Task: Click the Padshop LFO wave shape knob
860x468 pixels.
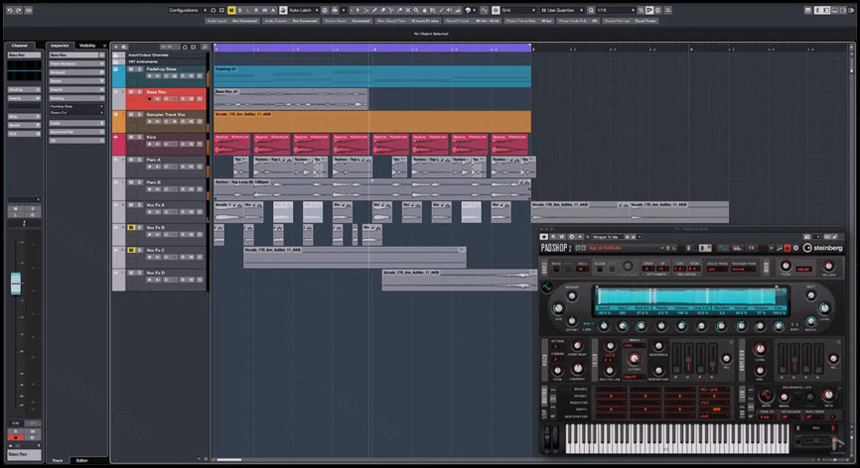Action: 766,396
